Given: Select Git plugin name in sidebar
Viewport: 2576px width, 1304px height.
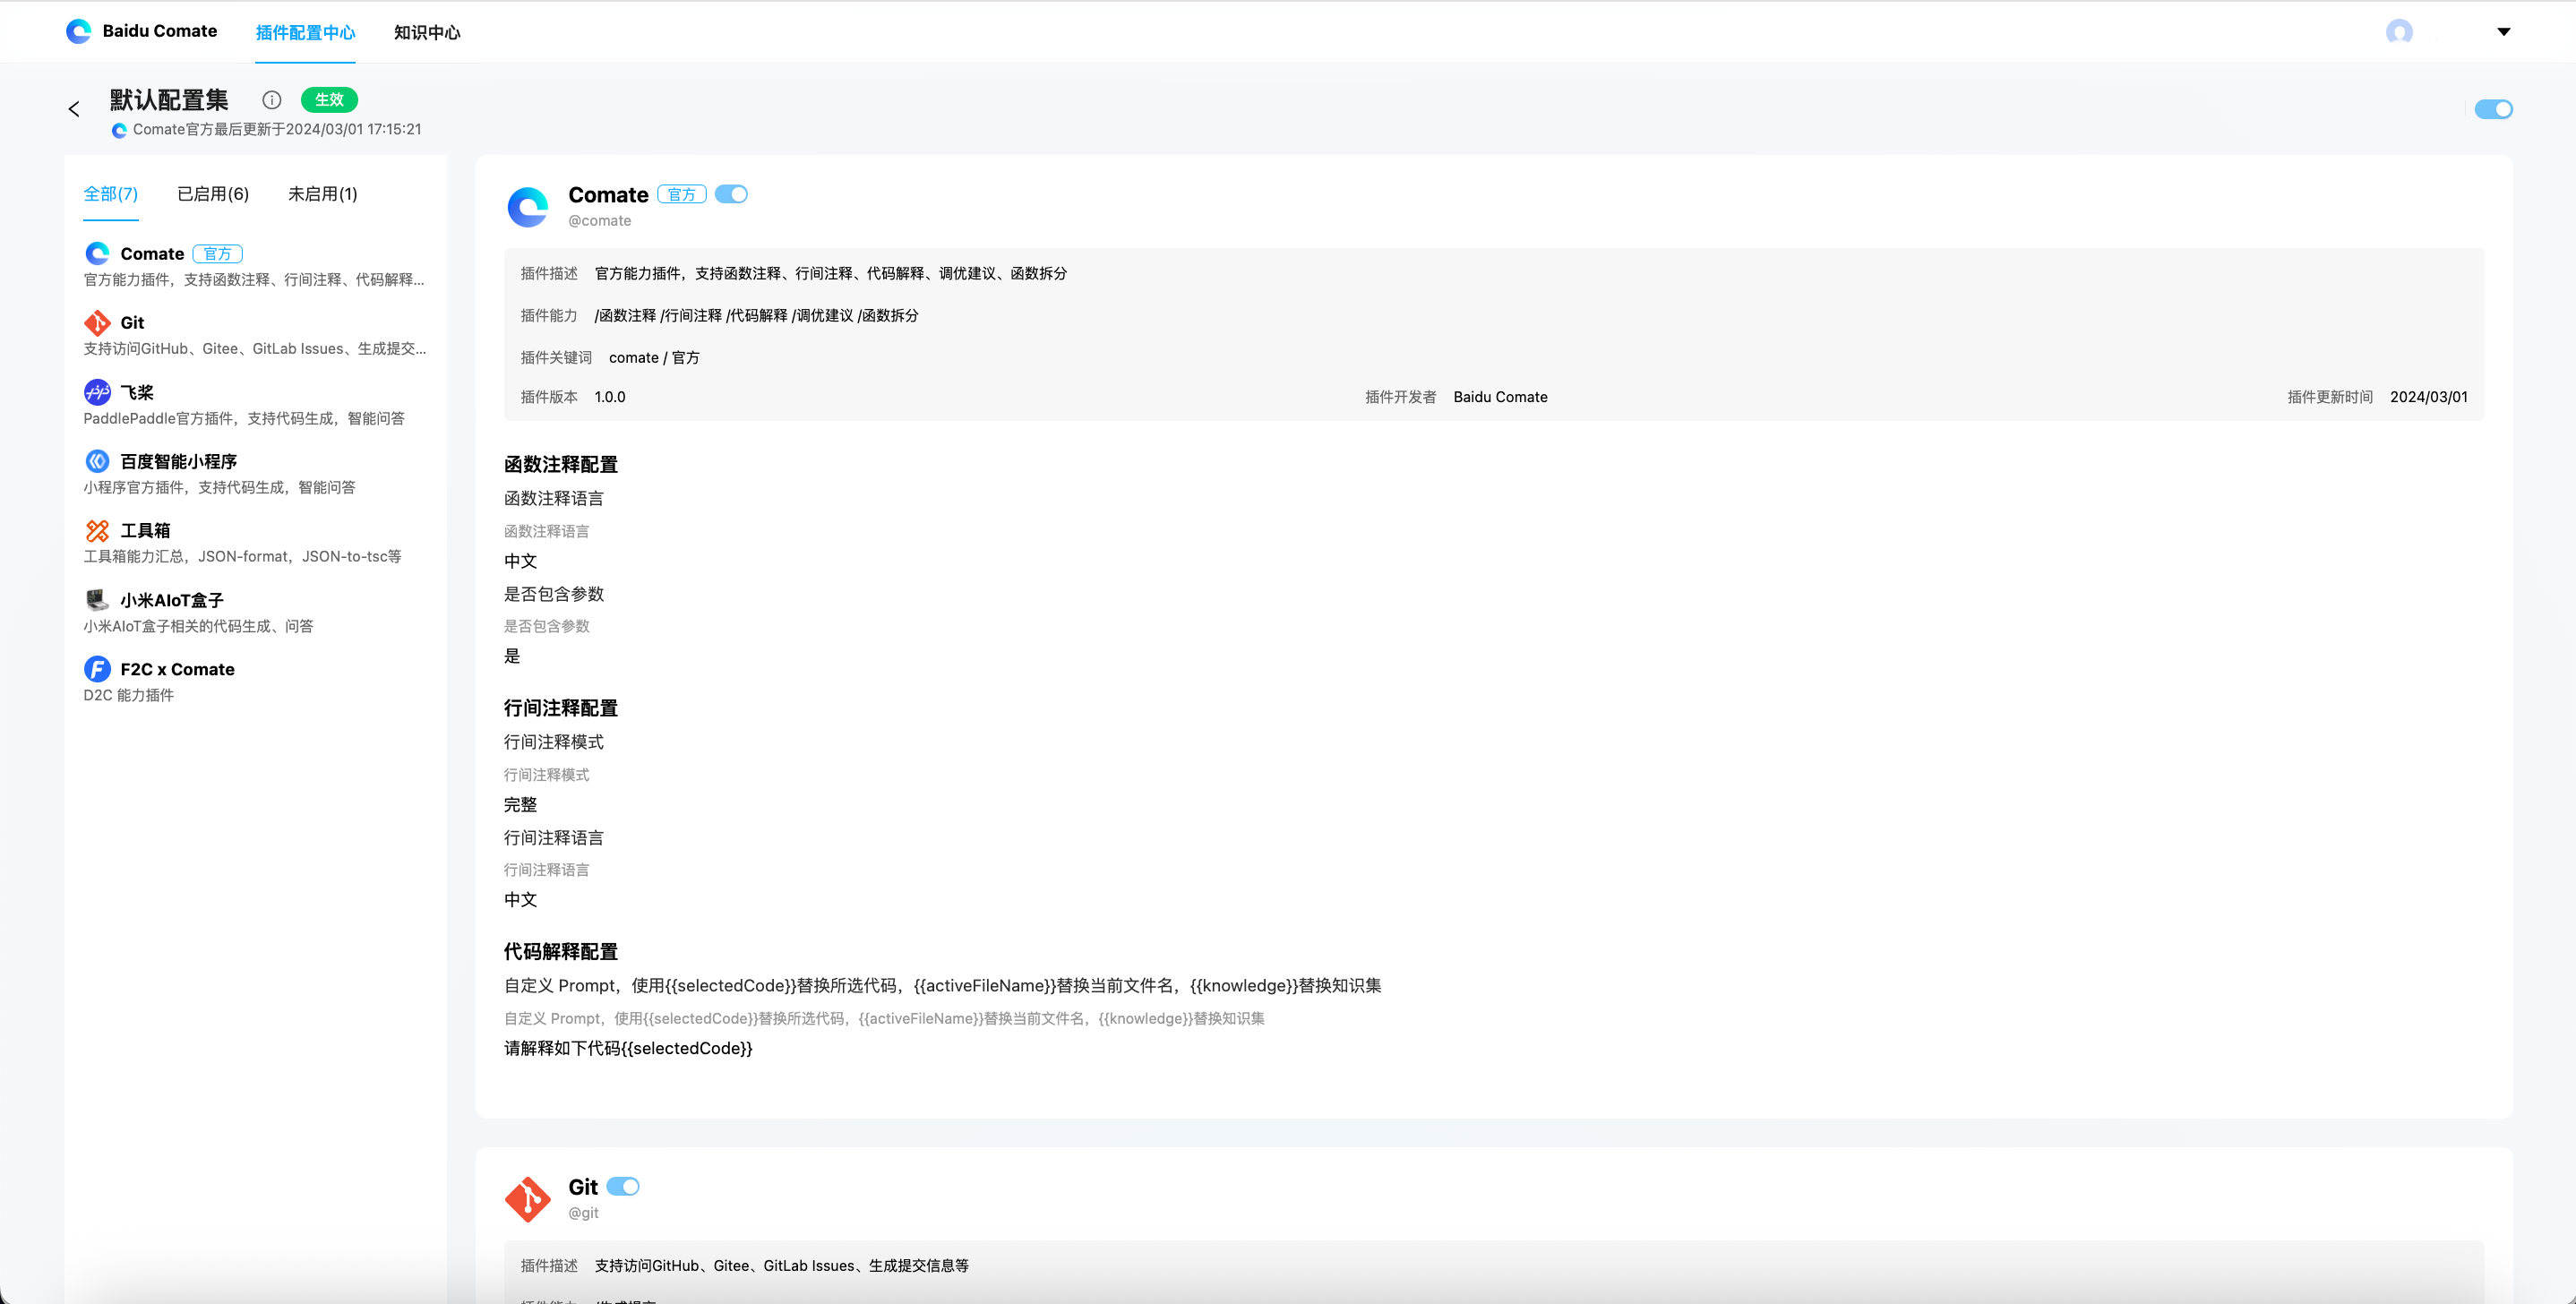Looking at the screenshot, I should (x=132, y=323).
